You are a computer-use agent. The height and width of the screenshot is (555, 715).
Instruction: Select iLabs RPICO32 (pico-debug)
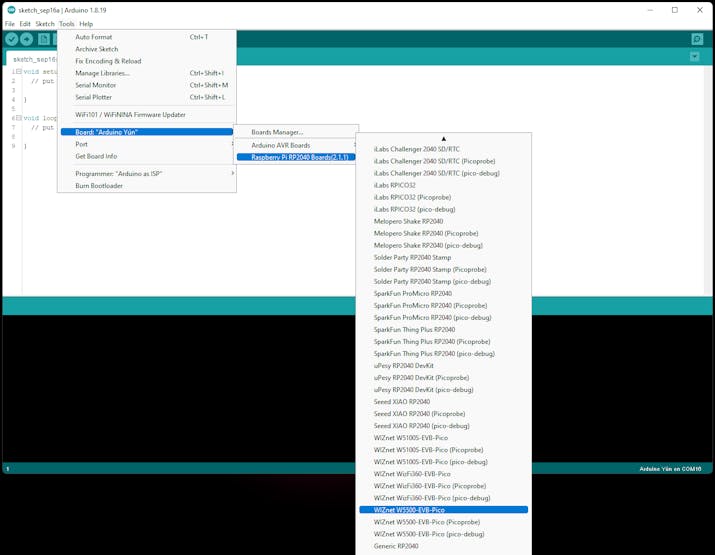tap(443, 209)
